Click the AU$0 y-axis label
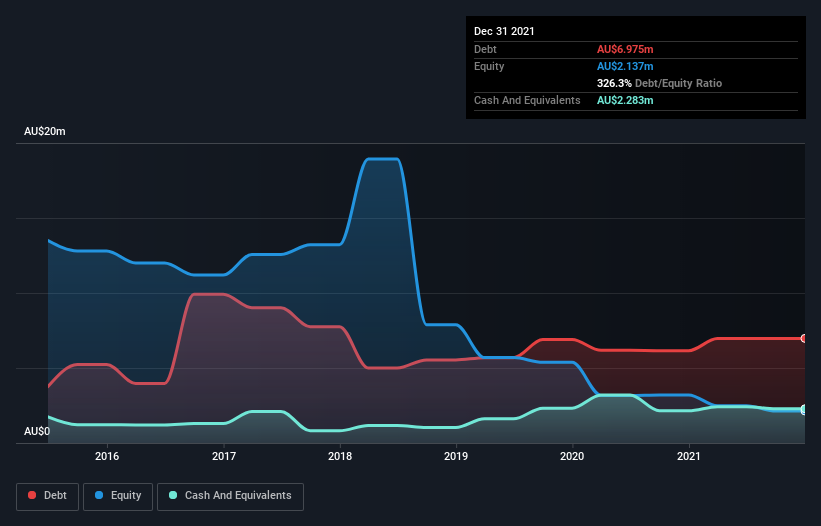This screenshot has height=526, width=821. pos(37,431)
